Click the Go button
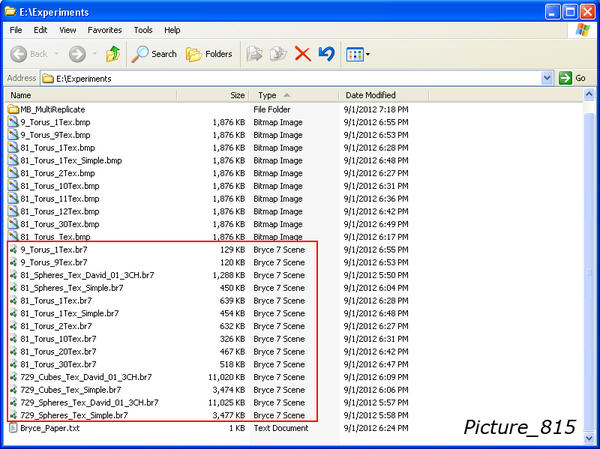This screenshot has height=449, width=600. [x=573, y=78]
